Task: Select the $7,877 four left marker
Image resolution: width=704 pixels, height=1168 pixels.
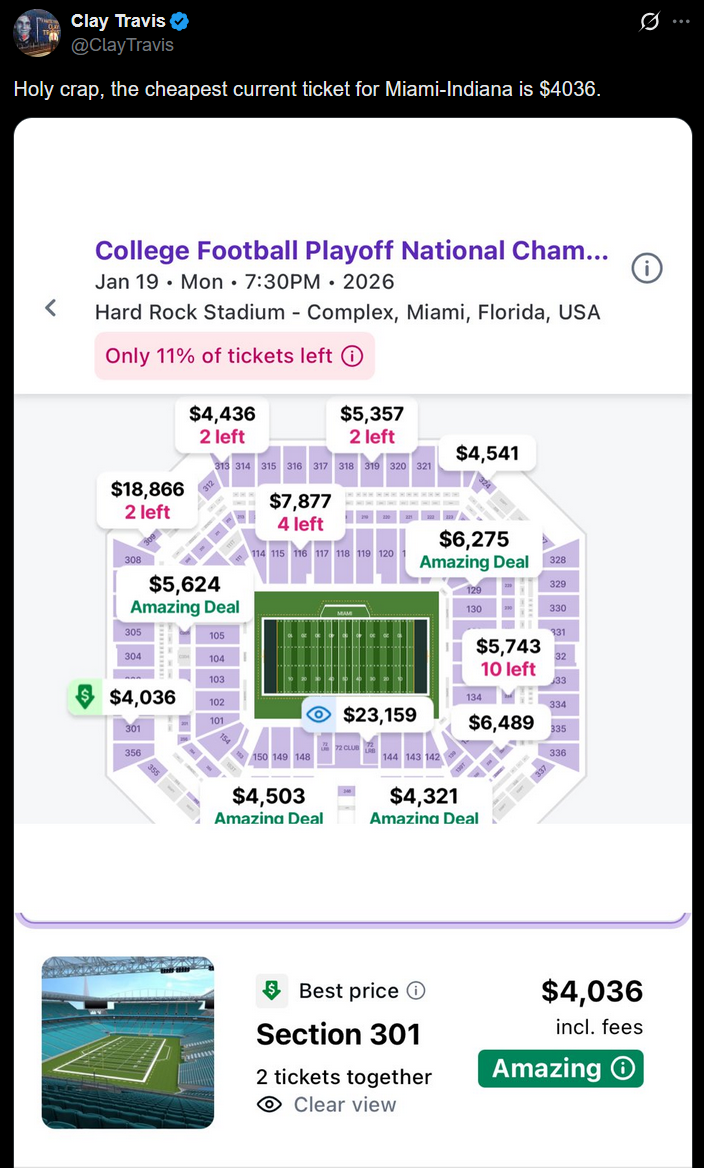Action: pyautogui.click(x=300, y=512)
